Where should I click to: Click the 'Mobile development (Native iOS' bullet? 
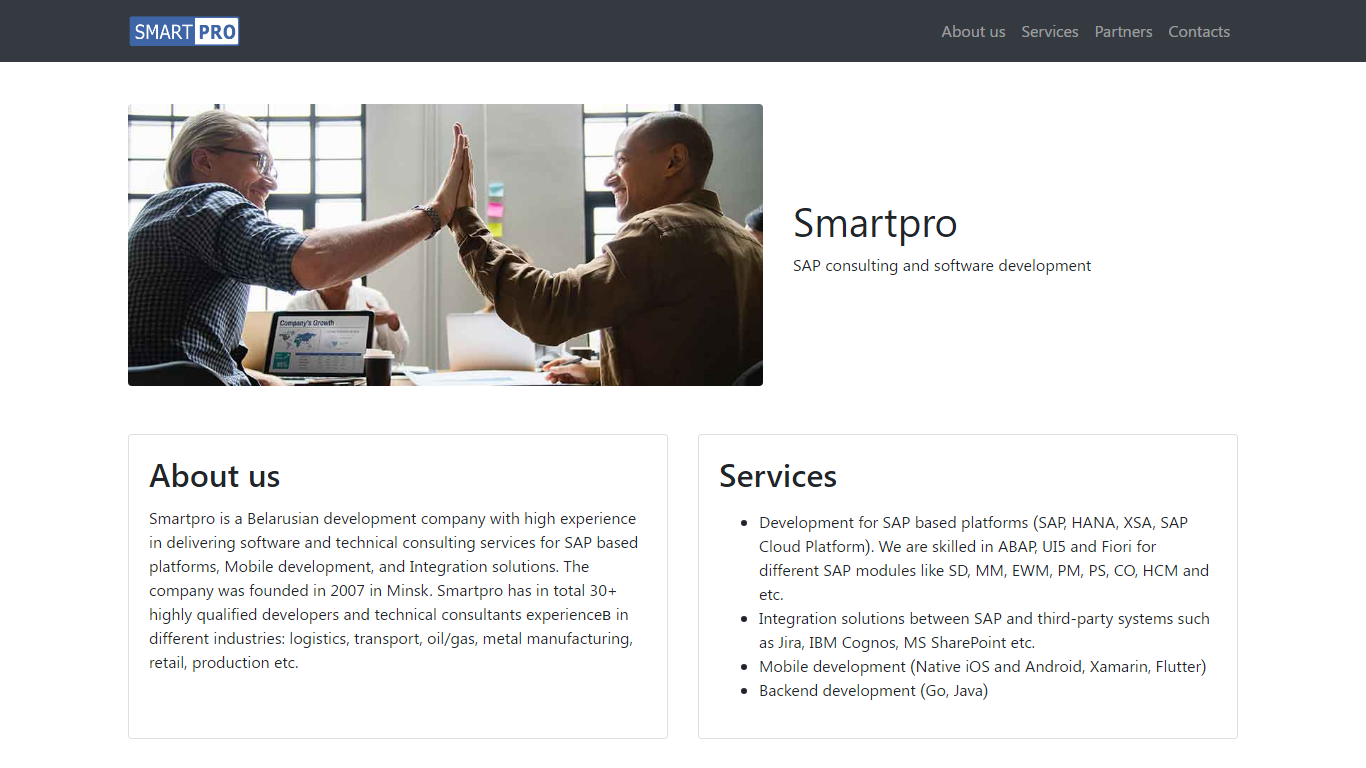coord(983,667)
